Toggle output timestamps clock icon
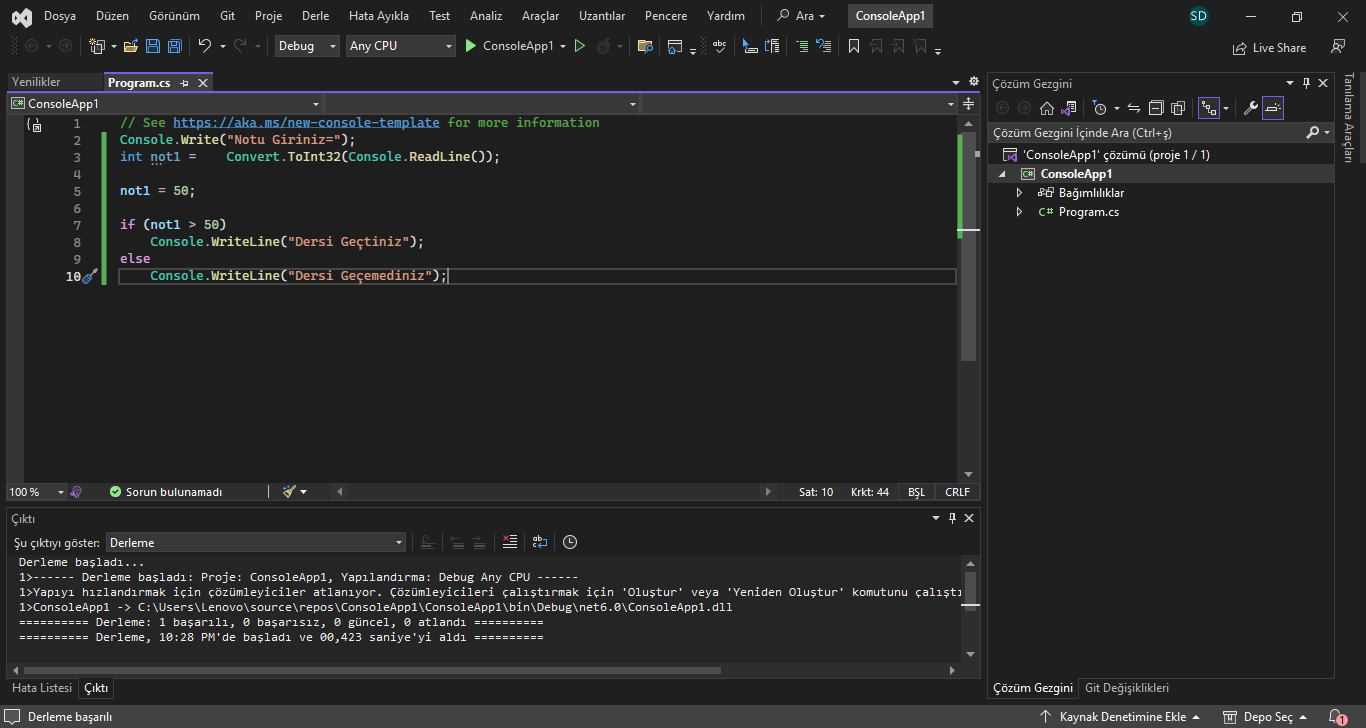Viewport: 1366px width, 728px height. pyautogui.click(x=570, y=542)
